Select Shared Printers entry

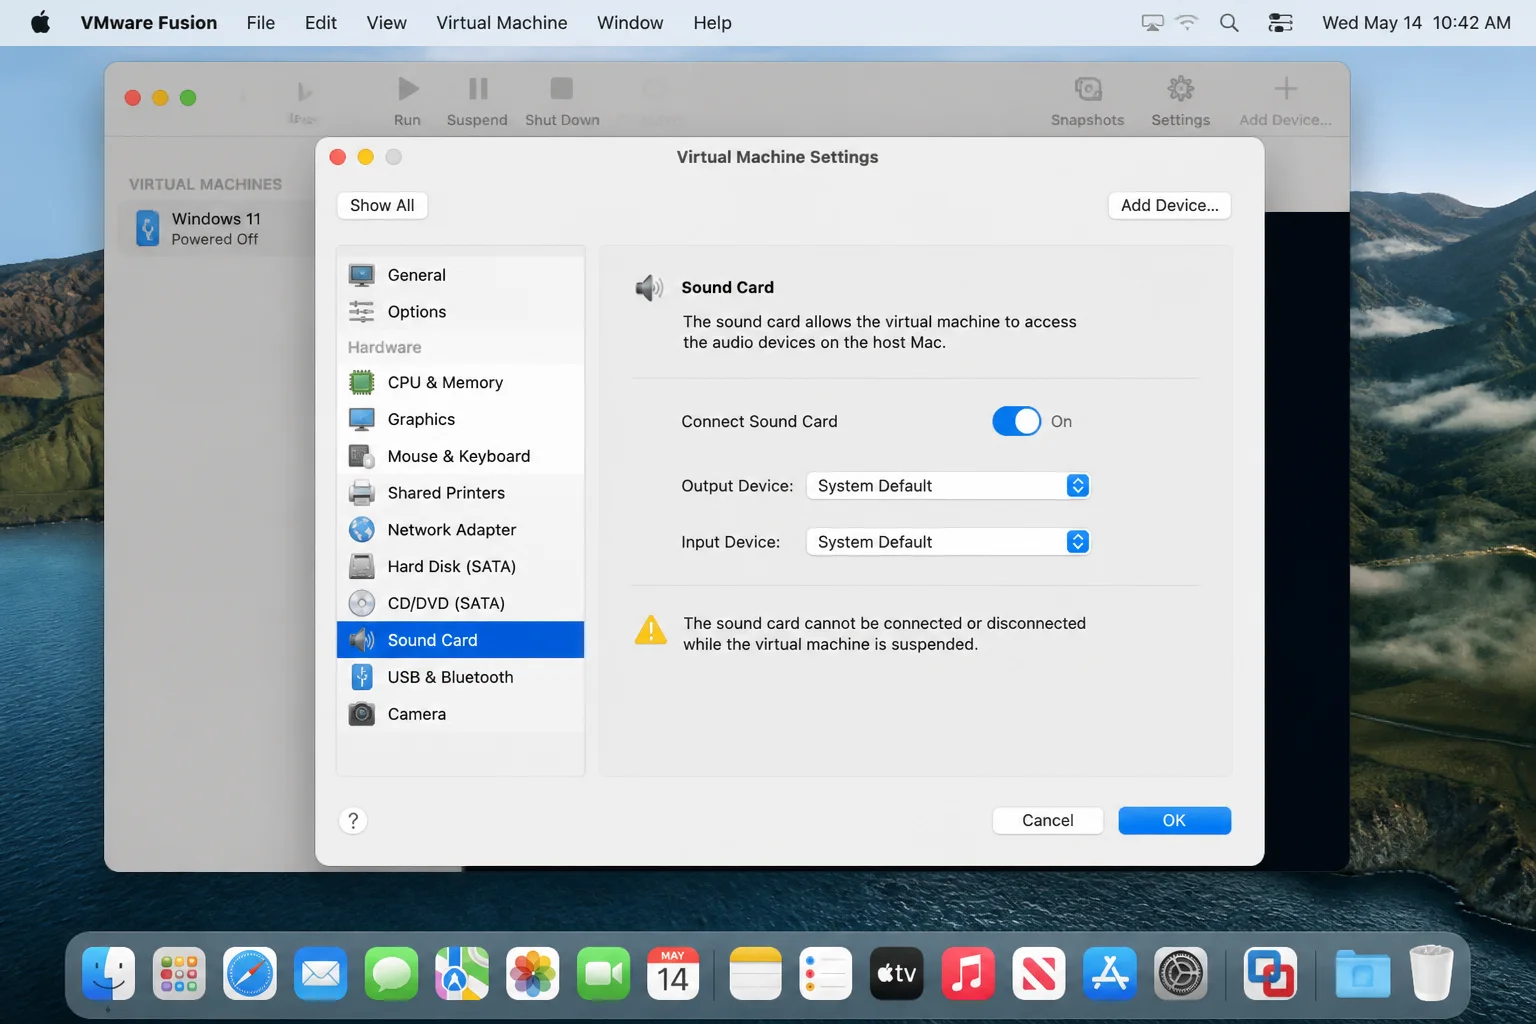(460, 493)
